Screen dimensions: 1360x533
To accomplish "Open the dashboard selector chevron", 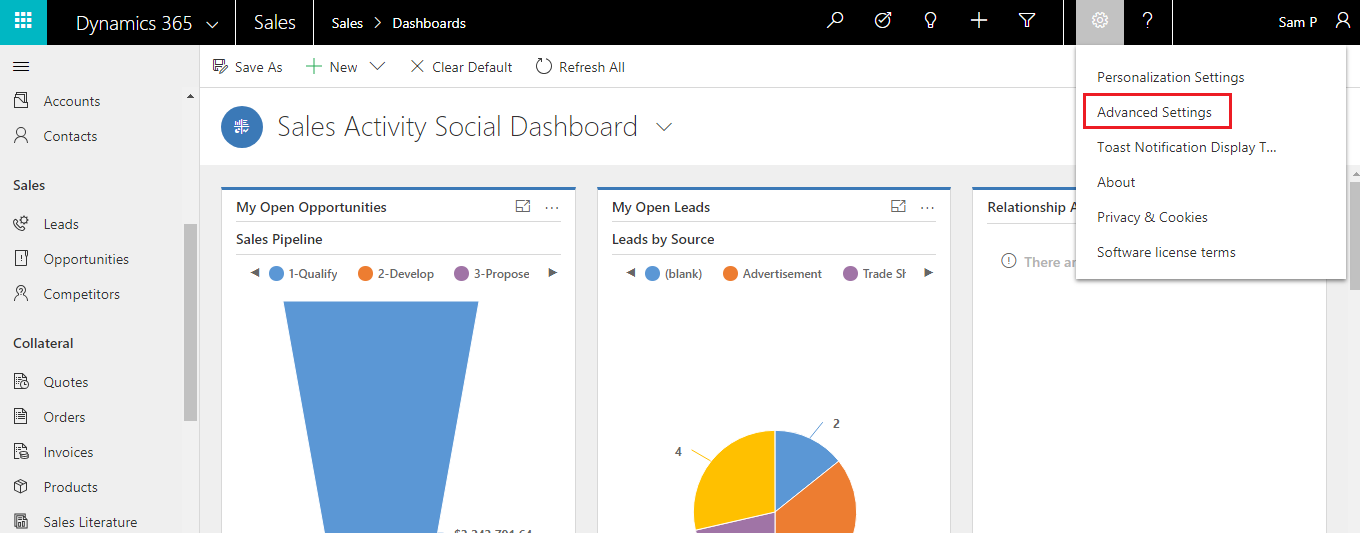I will click(x=663, y=127).
